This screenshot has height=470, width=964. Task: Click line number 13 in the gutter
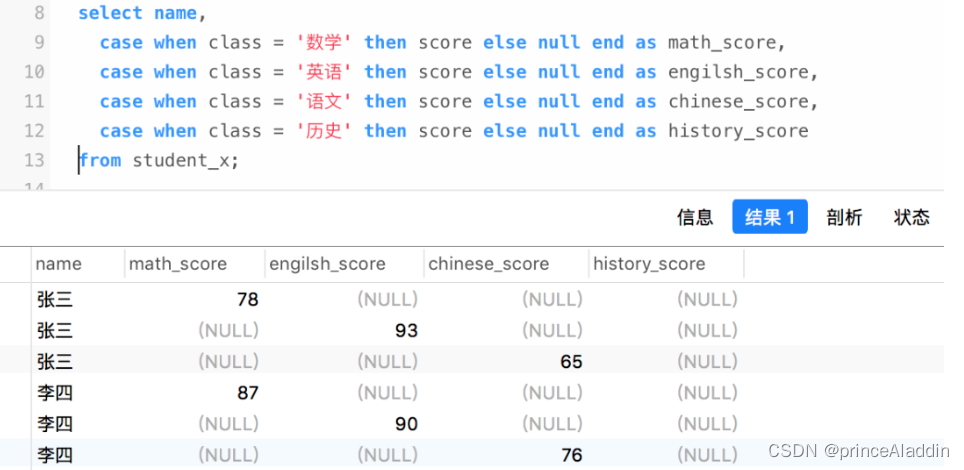click(x=34, y=161)
